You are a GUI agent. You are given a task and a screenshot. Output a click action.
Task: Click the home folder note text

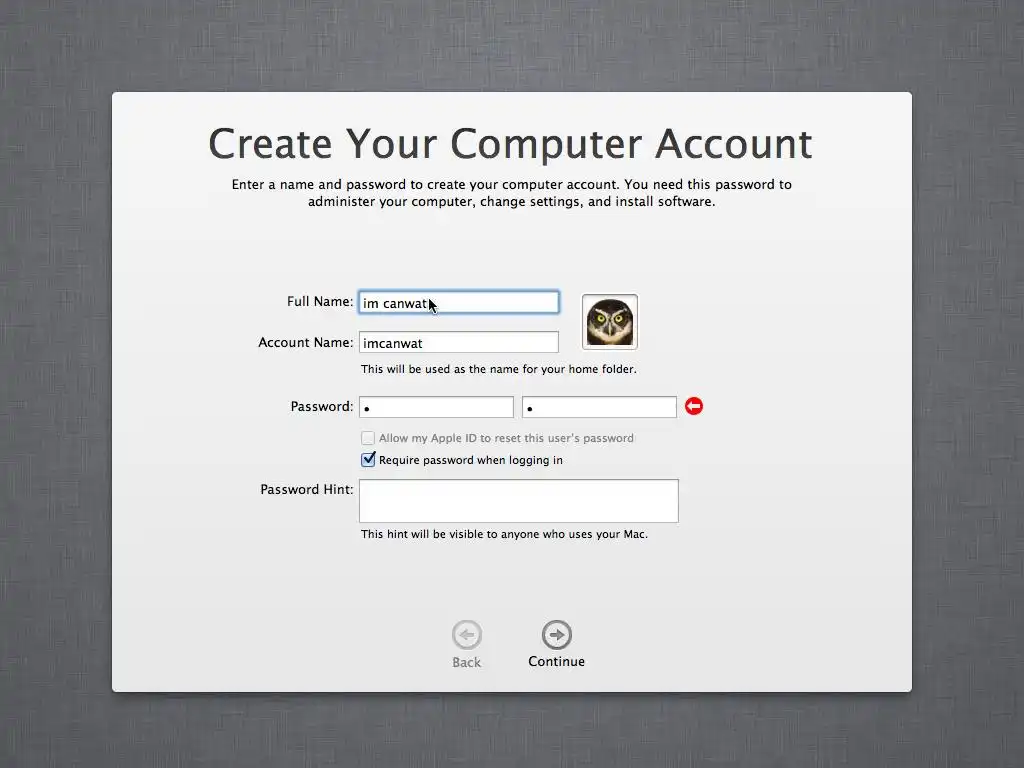pos(498,369)
